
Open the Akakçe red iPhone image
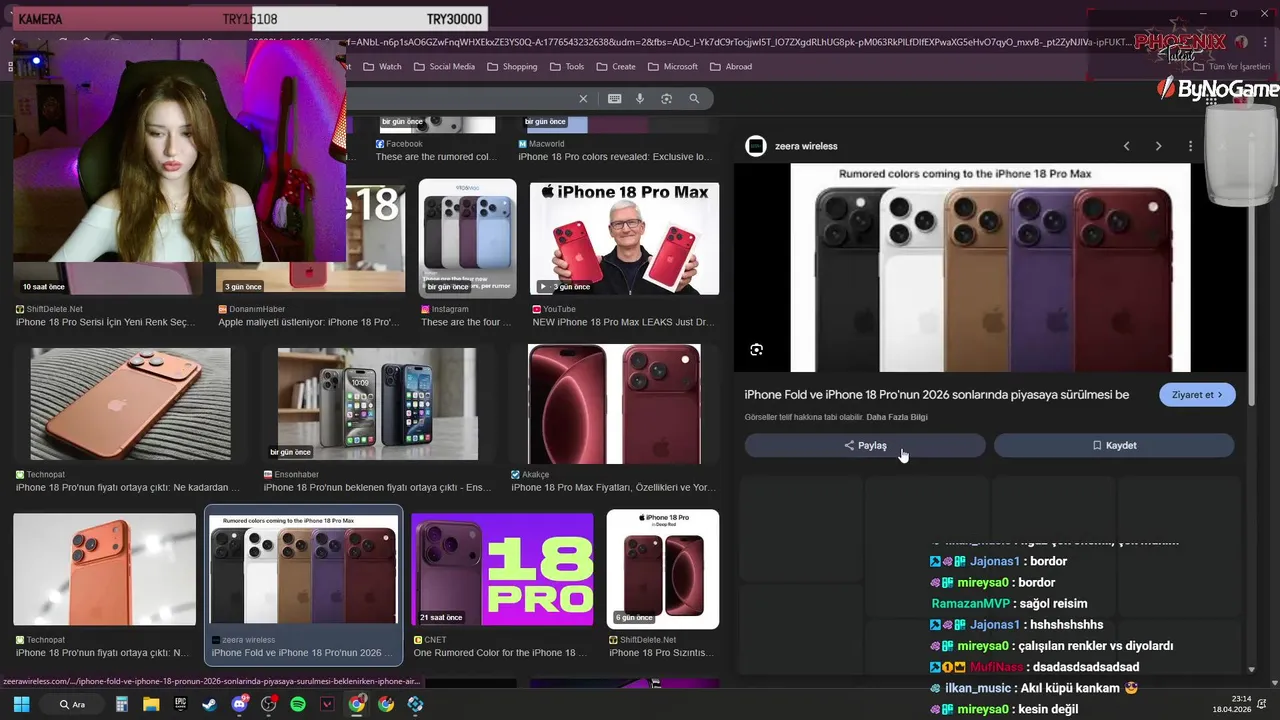(614, 404)
